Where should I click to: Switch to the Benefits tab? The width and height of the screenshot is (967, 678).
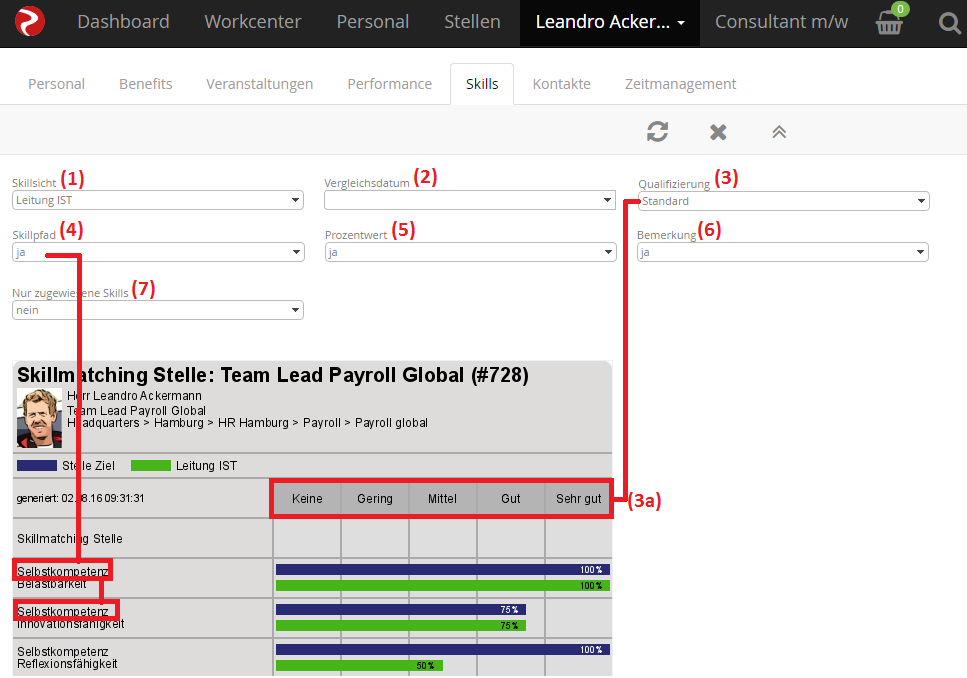(146, 84)
